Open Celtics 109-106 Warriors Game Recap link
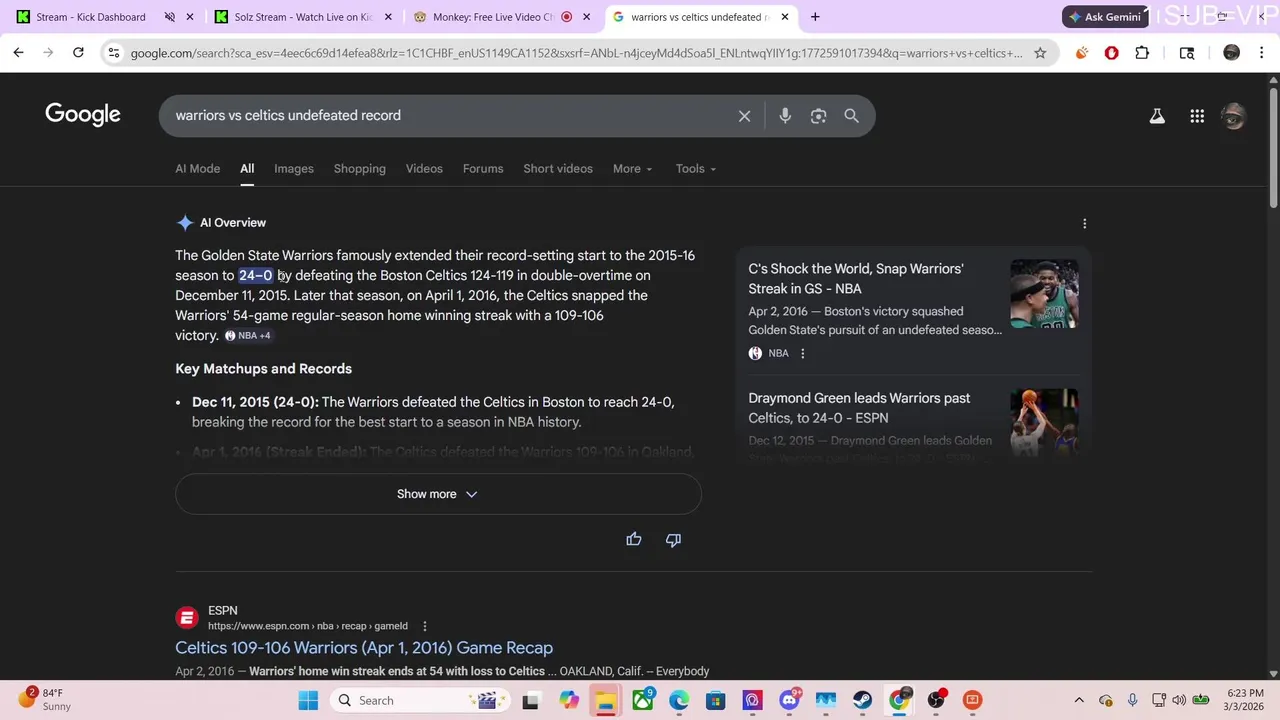The width and height of the screenshot is (1280, 720). click(x=364, y=648)
